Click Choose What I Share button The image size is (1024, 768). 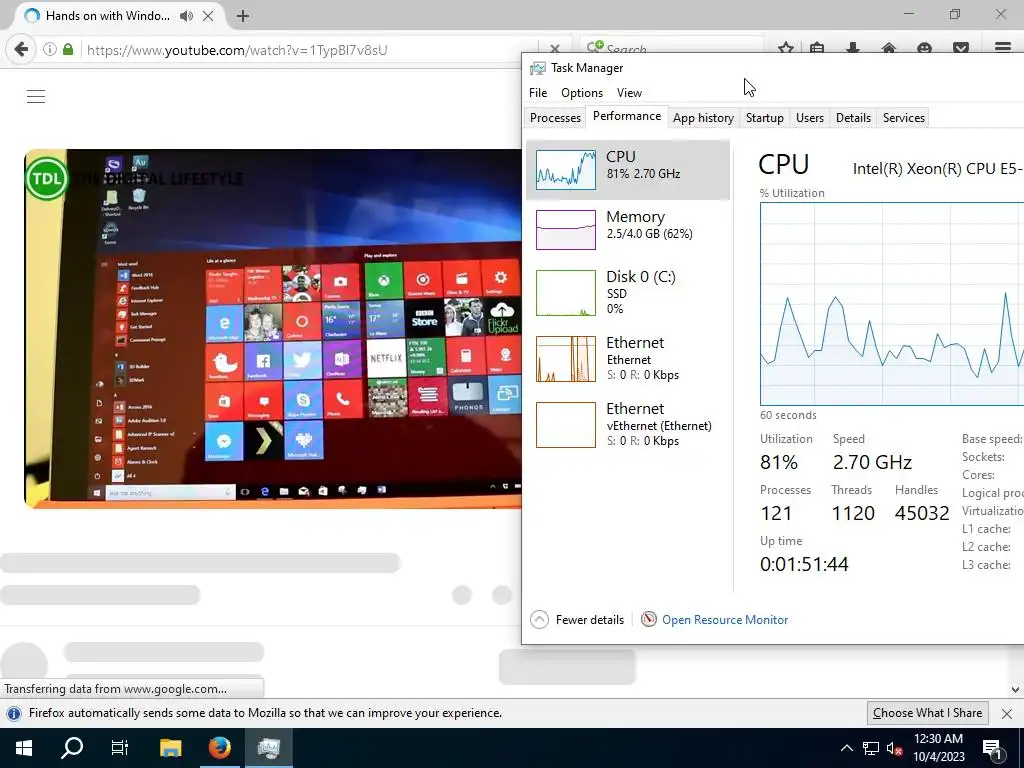927,713
